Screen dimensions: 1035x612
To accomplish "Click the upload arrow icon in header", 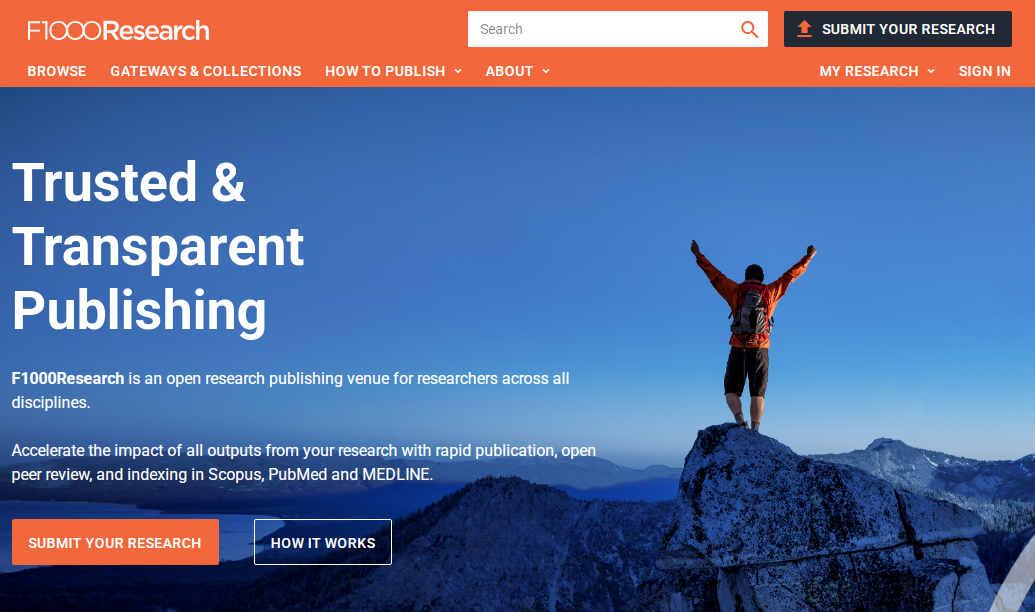I will [x=804, y=29].
